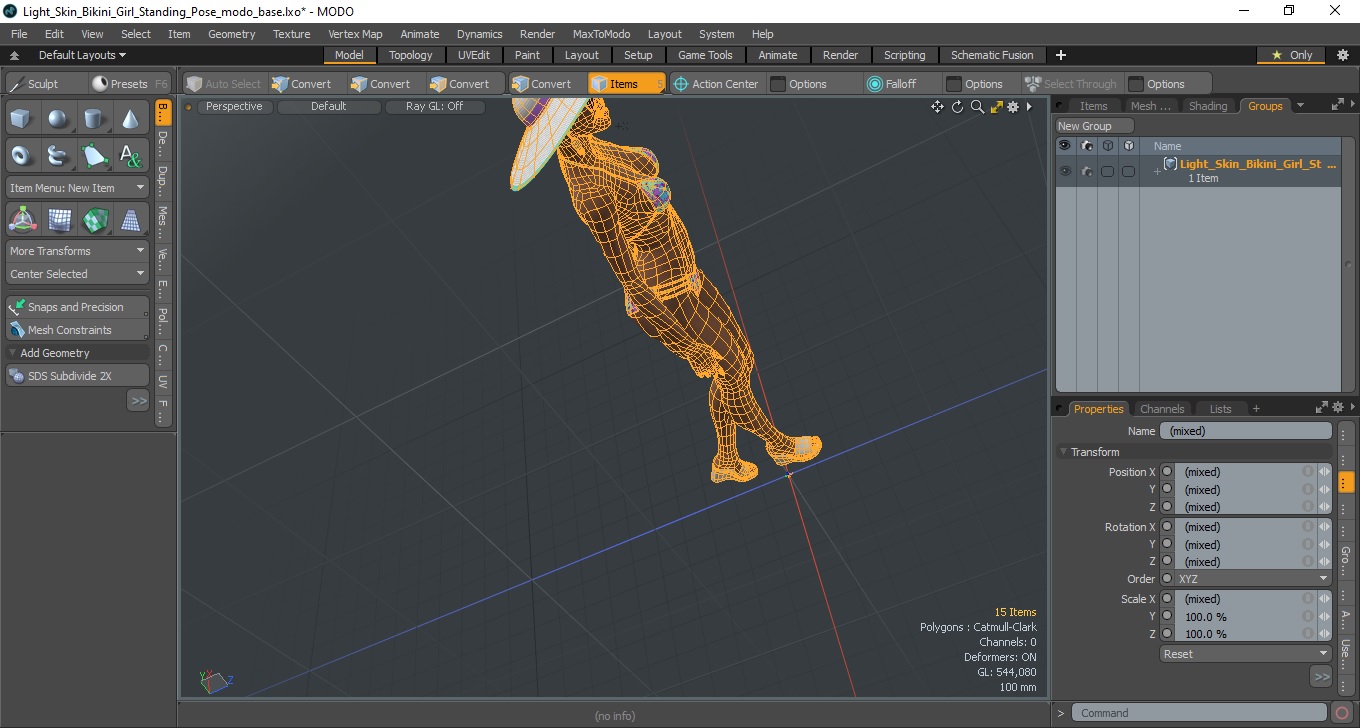Image resolution: width=1360 pixels, height=728 pixels.
Task: Open Snaps and Precision
Action: tap(77, 307)
